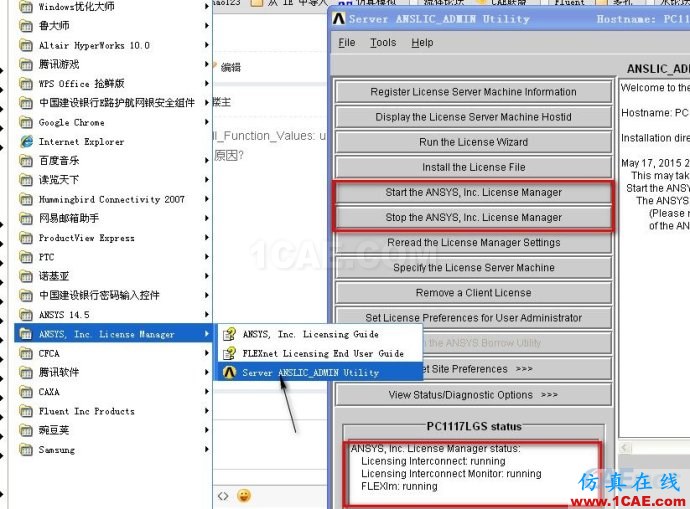690x509 pixels.
Task: Select the 网易邮箱助手 menu entry
Action: pyautogui.click(x=114, y=219)
